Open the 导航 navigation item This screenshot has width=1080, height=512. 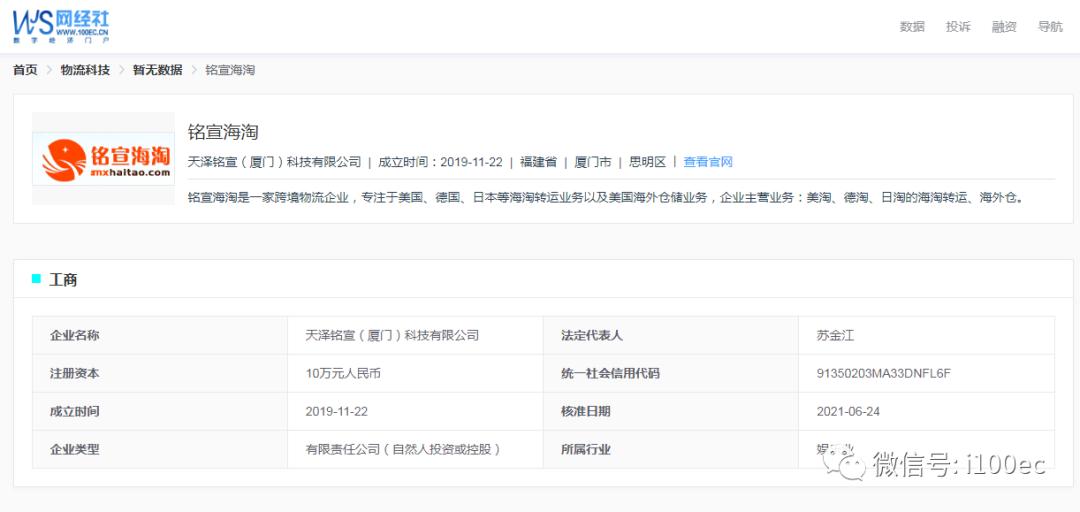click(x=1050, y=27)
